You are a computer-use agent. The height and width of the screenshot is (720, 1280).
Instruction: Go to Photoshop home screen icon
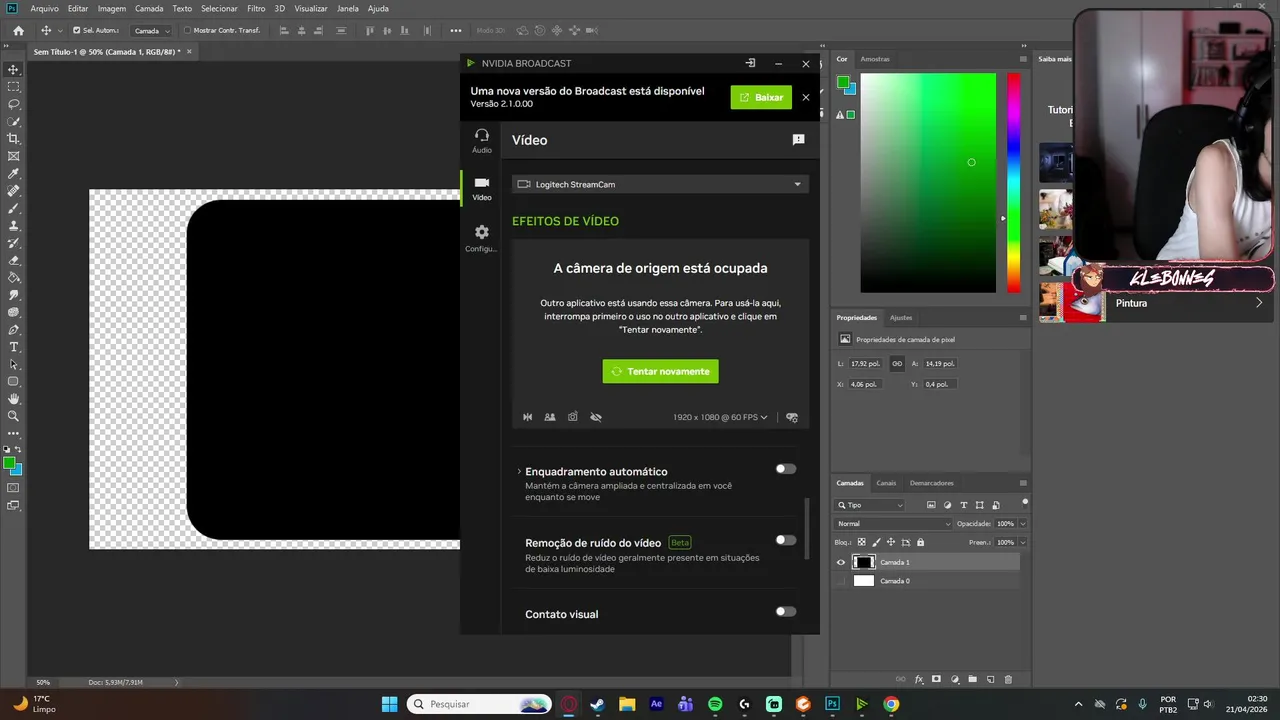tap(18, 30)
